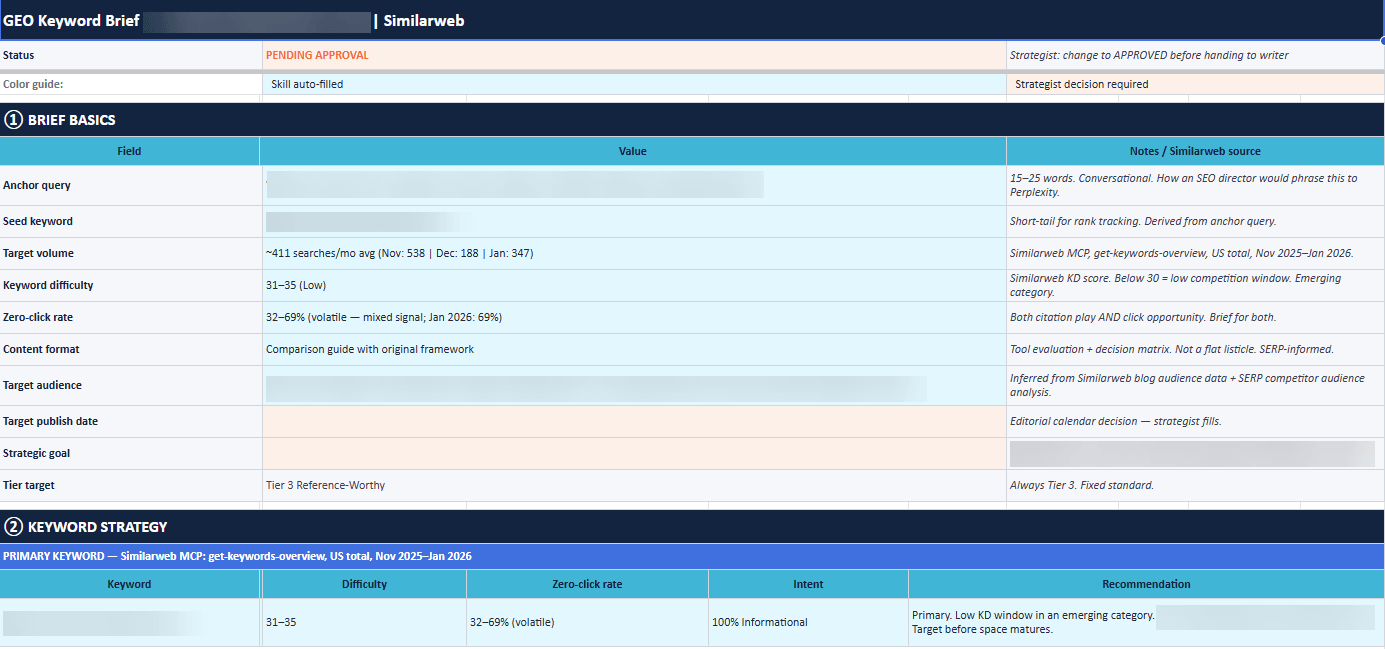Click the 'Strategist decision required' legend cell
Screen dimensions: 1385x649
pyautogui.click(x=1195, y=84)
